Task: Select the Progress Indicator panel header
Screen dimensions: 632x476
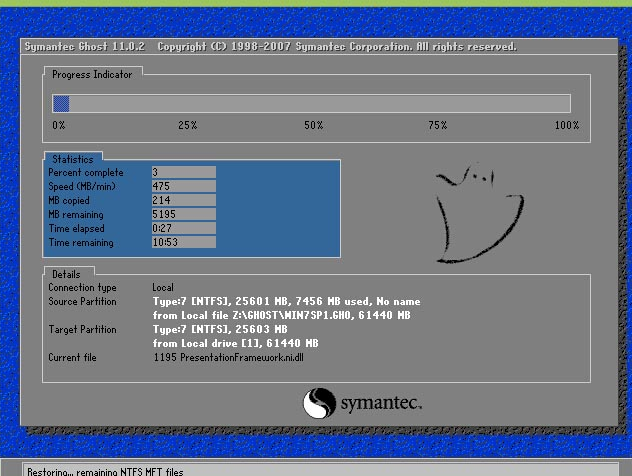Action: (x=92, y=74)
